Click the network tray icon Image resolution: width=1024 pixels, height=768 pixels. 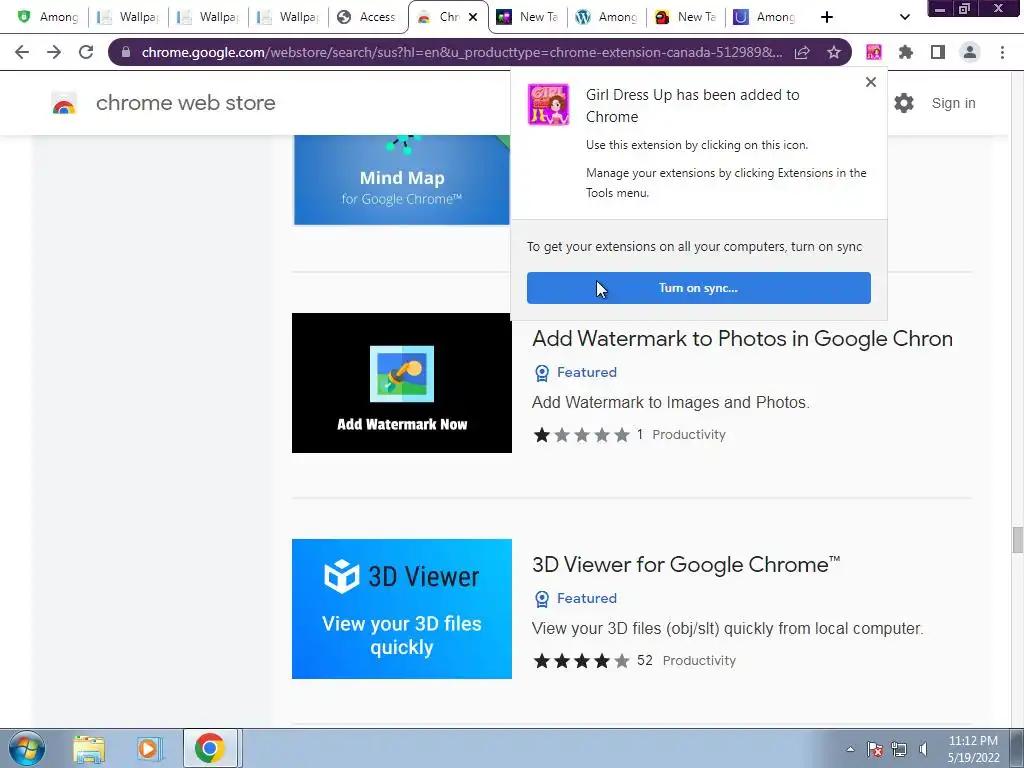point(899,749)
